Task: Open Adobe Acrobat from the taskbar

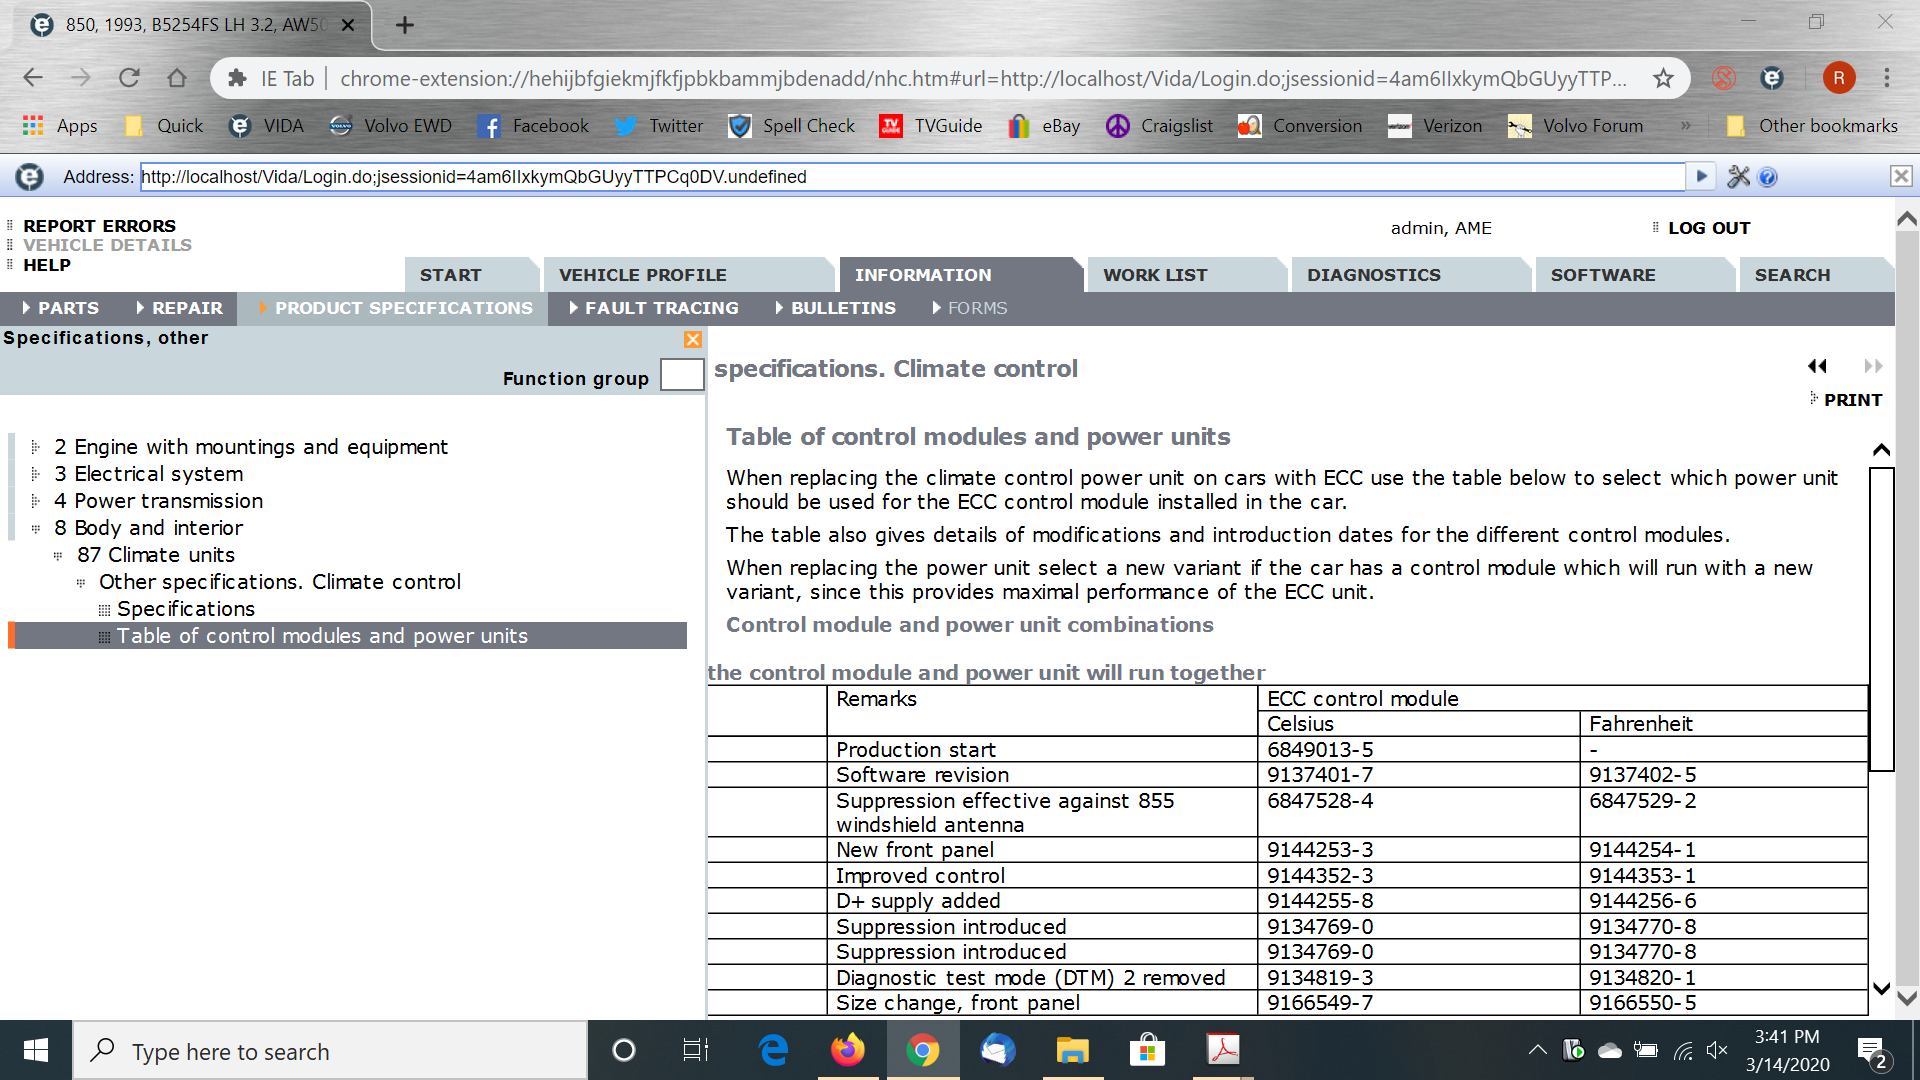Action: (1222, 1050)
